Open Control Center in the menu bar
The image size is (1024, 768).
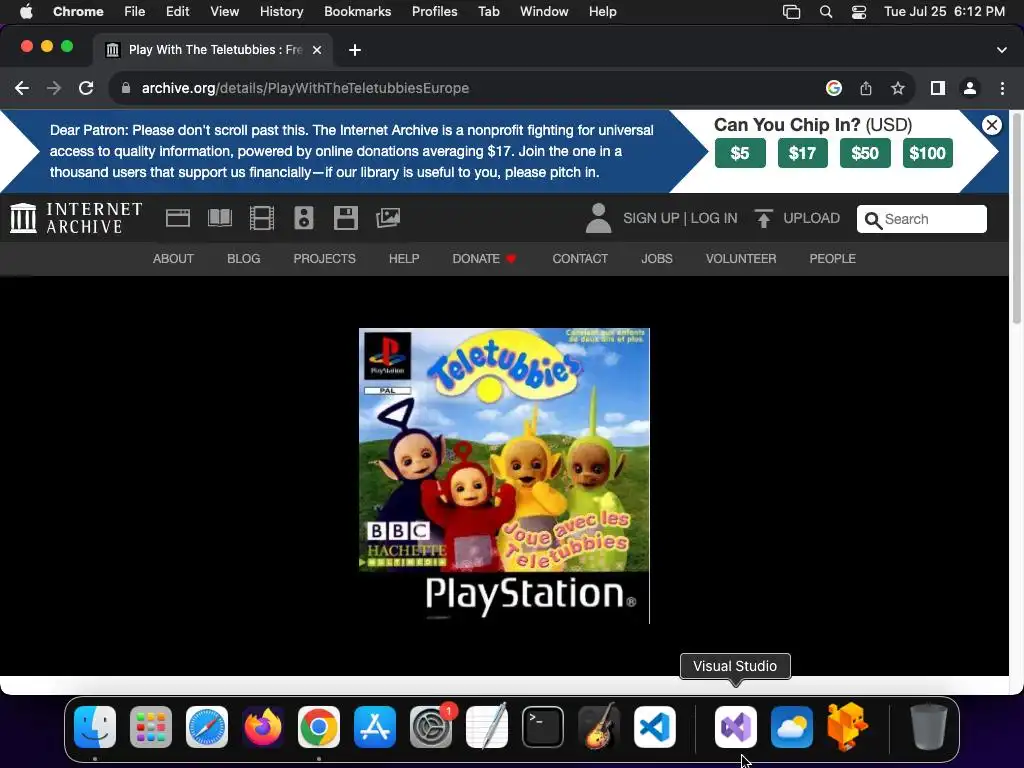coord(859,12)
